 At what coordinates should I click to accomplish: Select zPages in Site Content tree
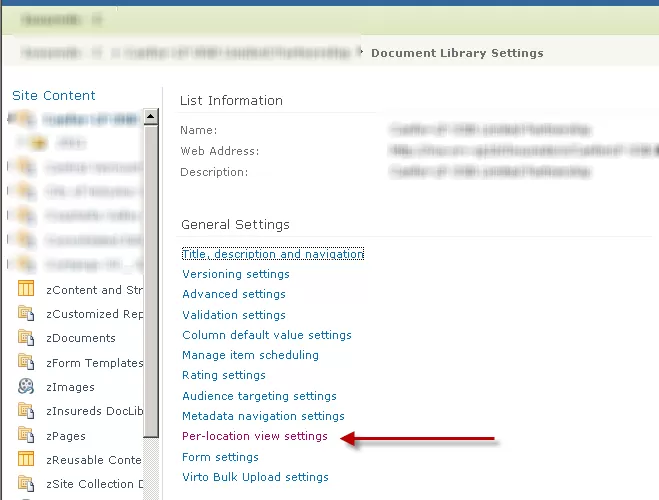pyautogui.click(x=66, y=436)
